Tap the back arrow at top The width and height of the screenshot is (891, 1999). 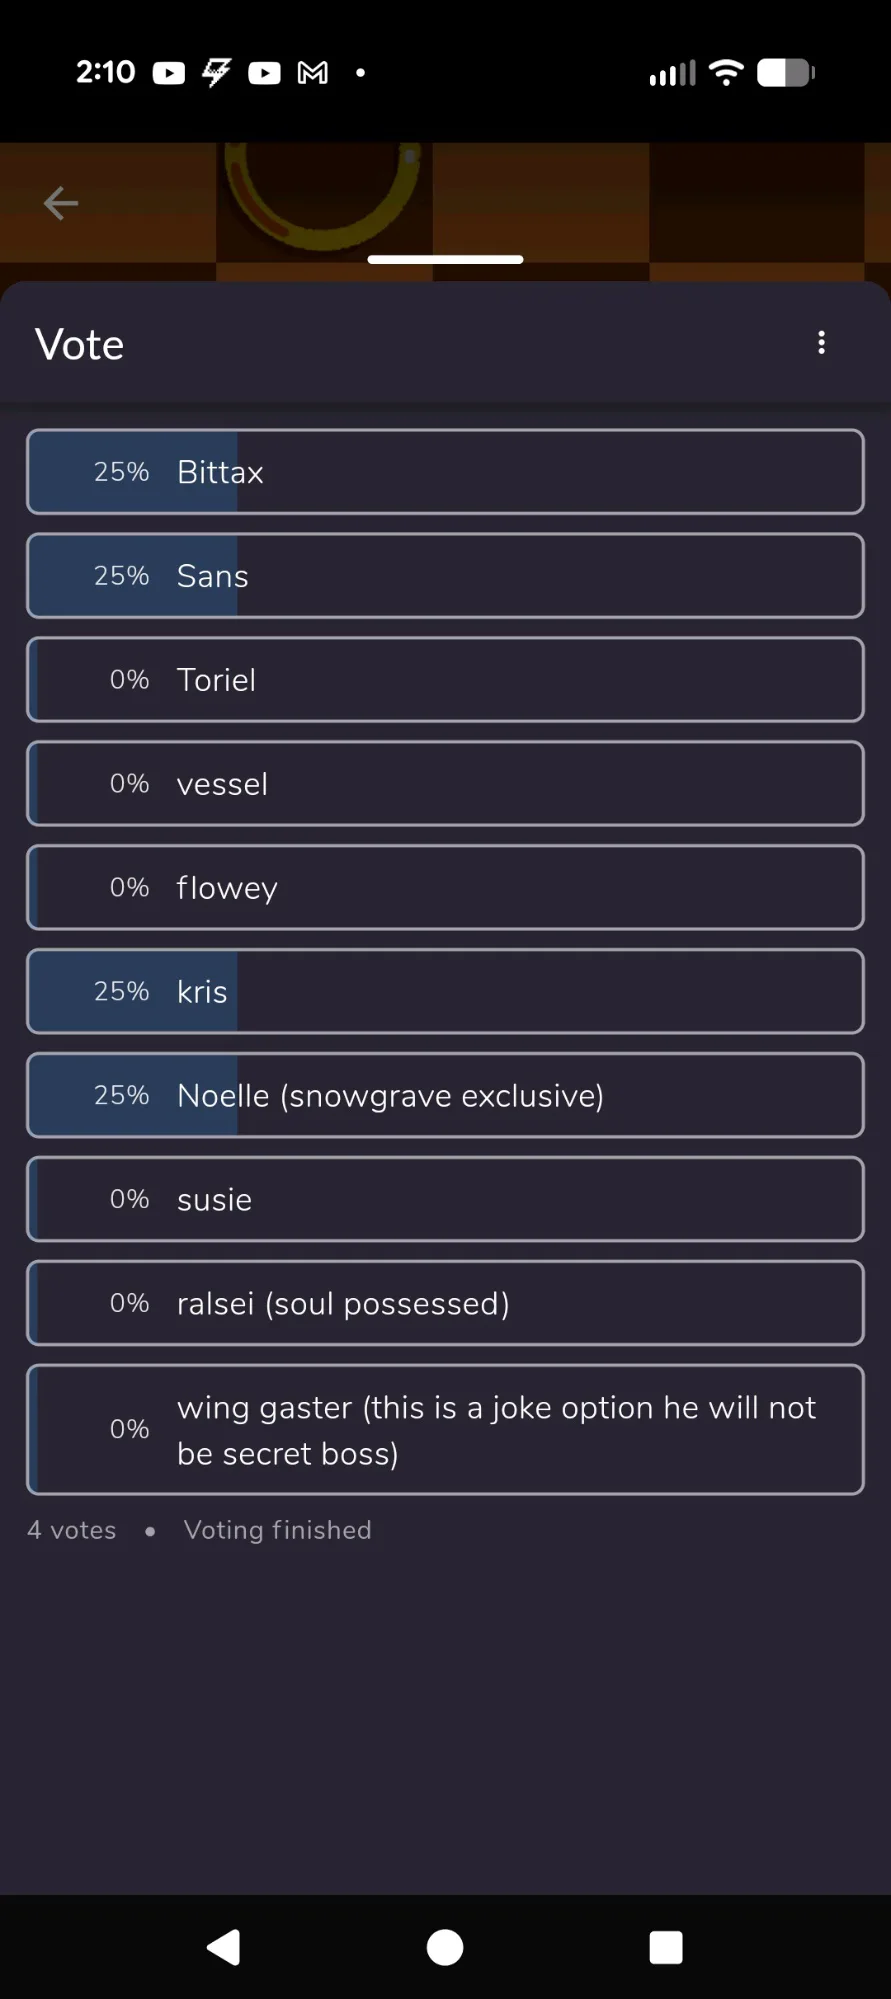61,203
